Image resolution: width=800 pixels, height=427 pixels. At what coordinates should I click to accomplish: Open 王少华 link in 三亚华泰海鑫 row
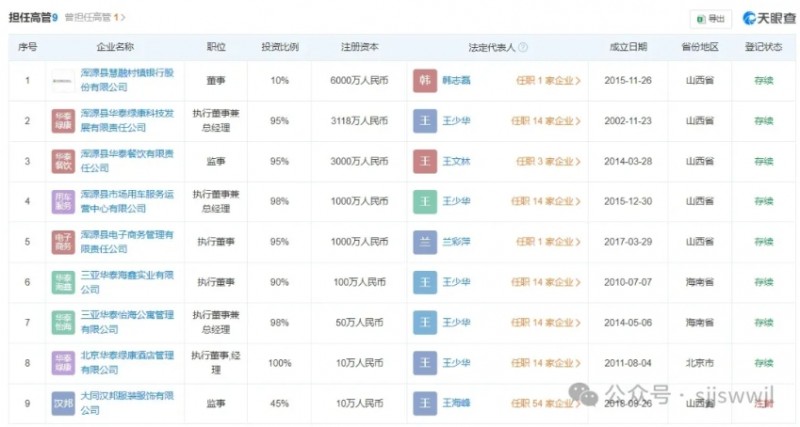(x=456, y=282)
